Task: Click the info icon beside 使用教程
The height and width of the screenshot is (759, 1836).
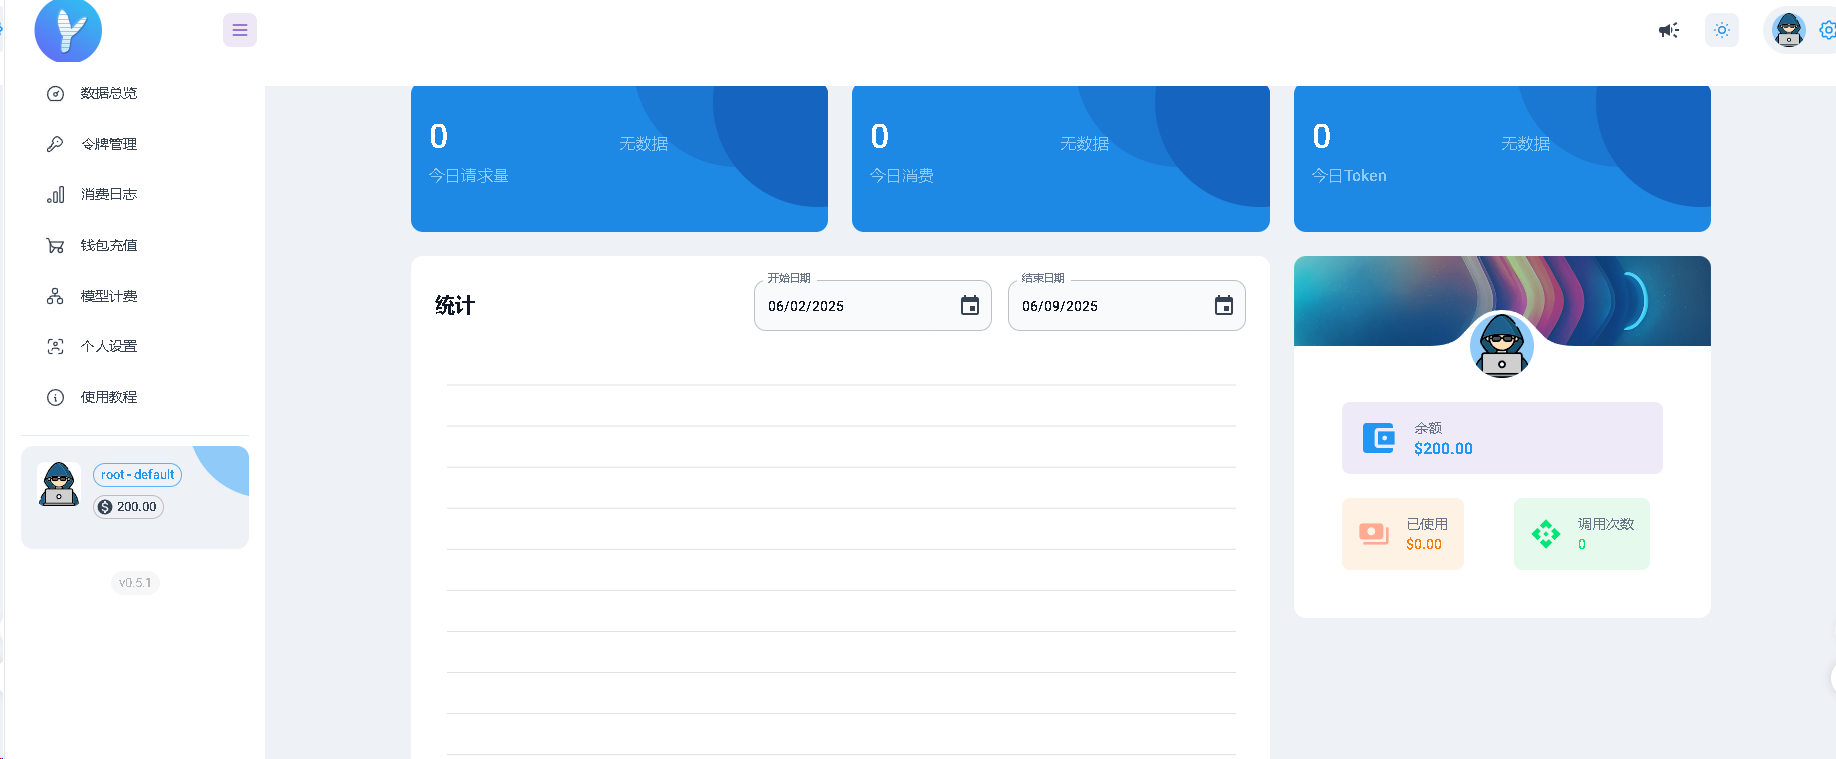Action: [x=56, y=397]
